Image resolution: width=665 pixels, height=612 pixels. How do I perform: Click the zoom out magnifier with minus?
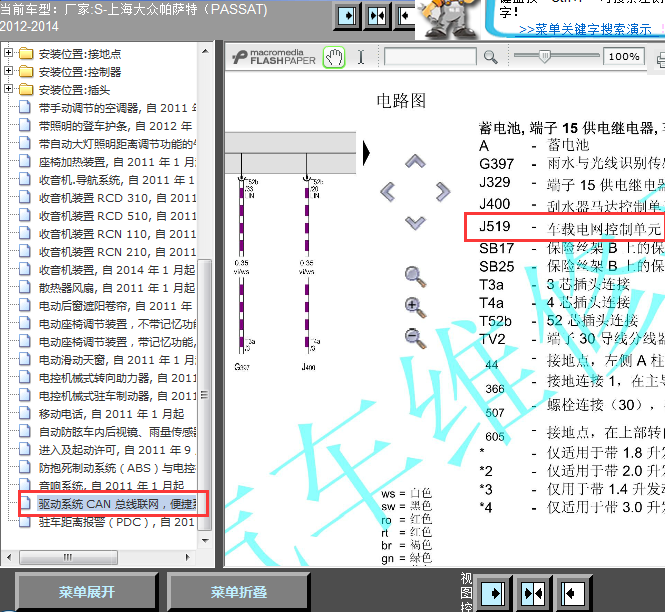(x=415, y=338)
